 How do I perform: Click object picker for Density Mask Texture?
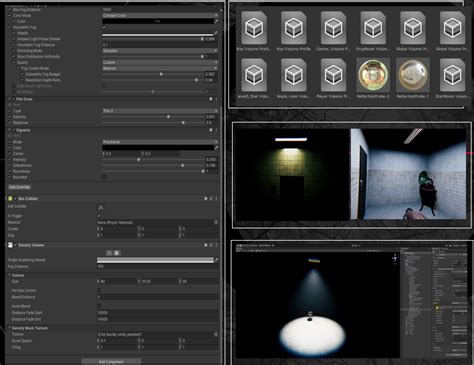pos(216,334)
